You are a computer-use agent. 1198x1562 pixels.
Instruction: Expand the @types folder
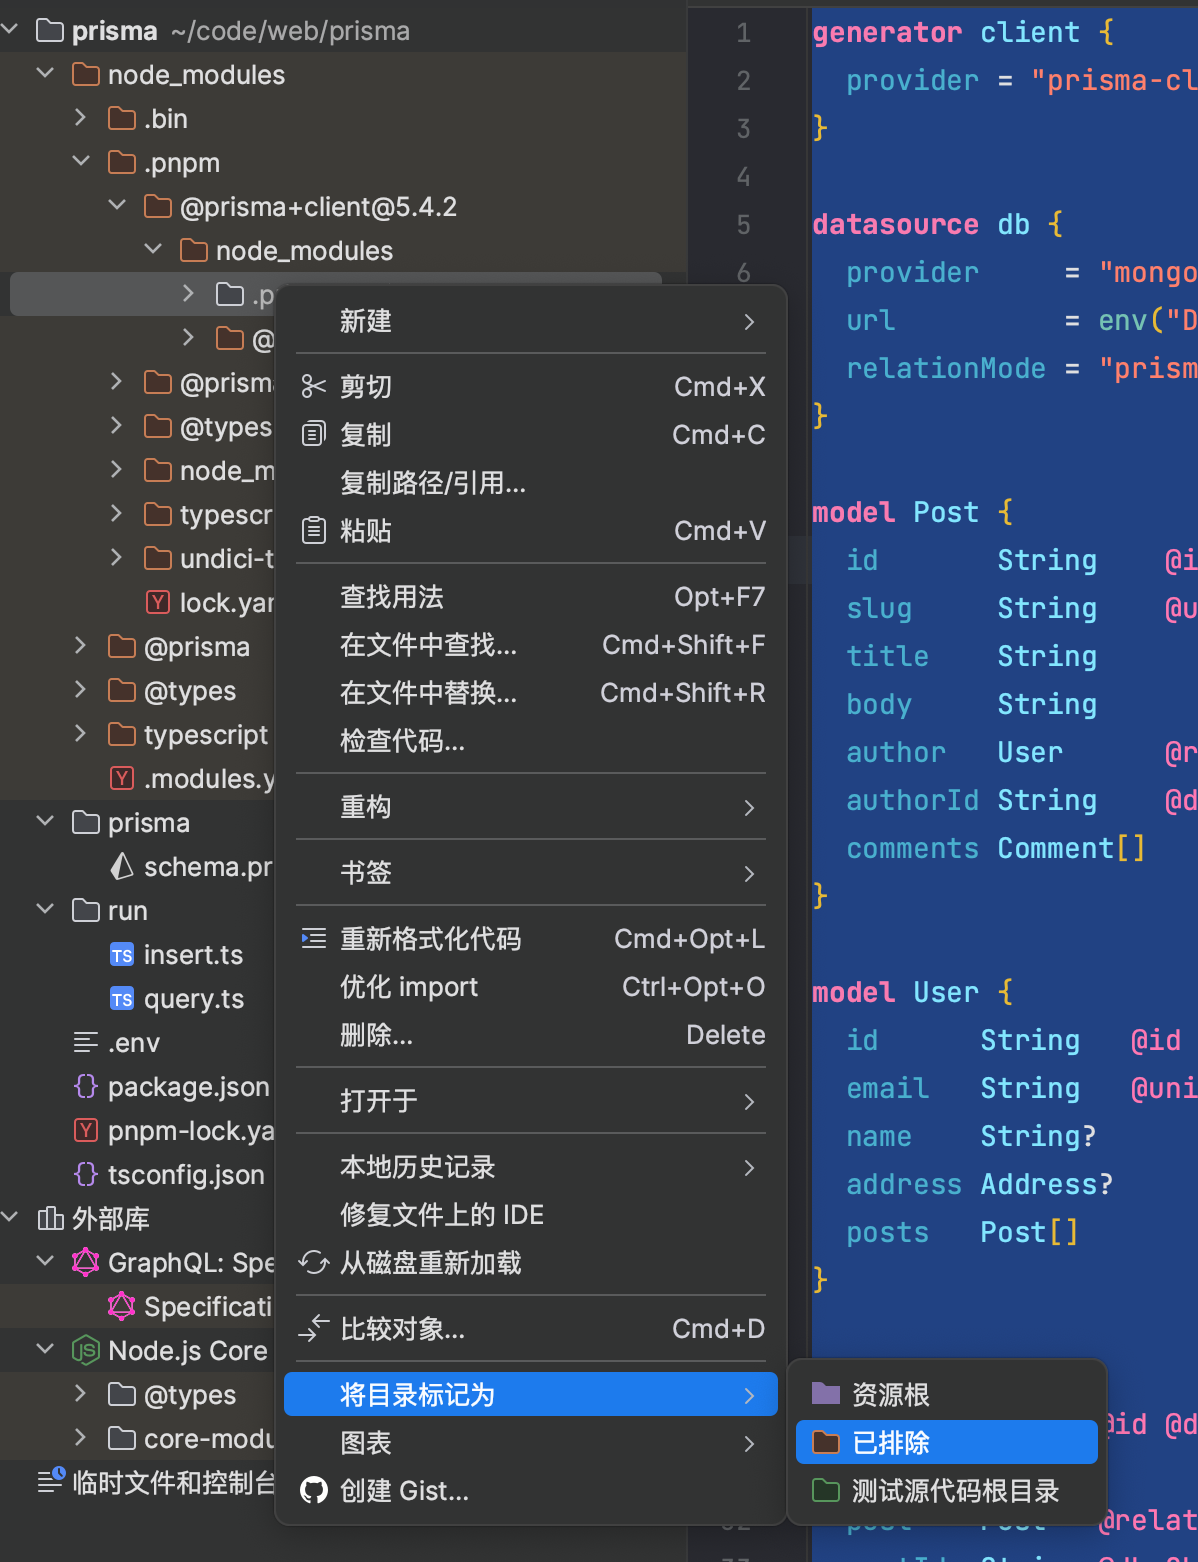coord(80,690)
